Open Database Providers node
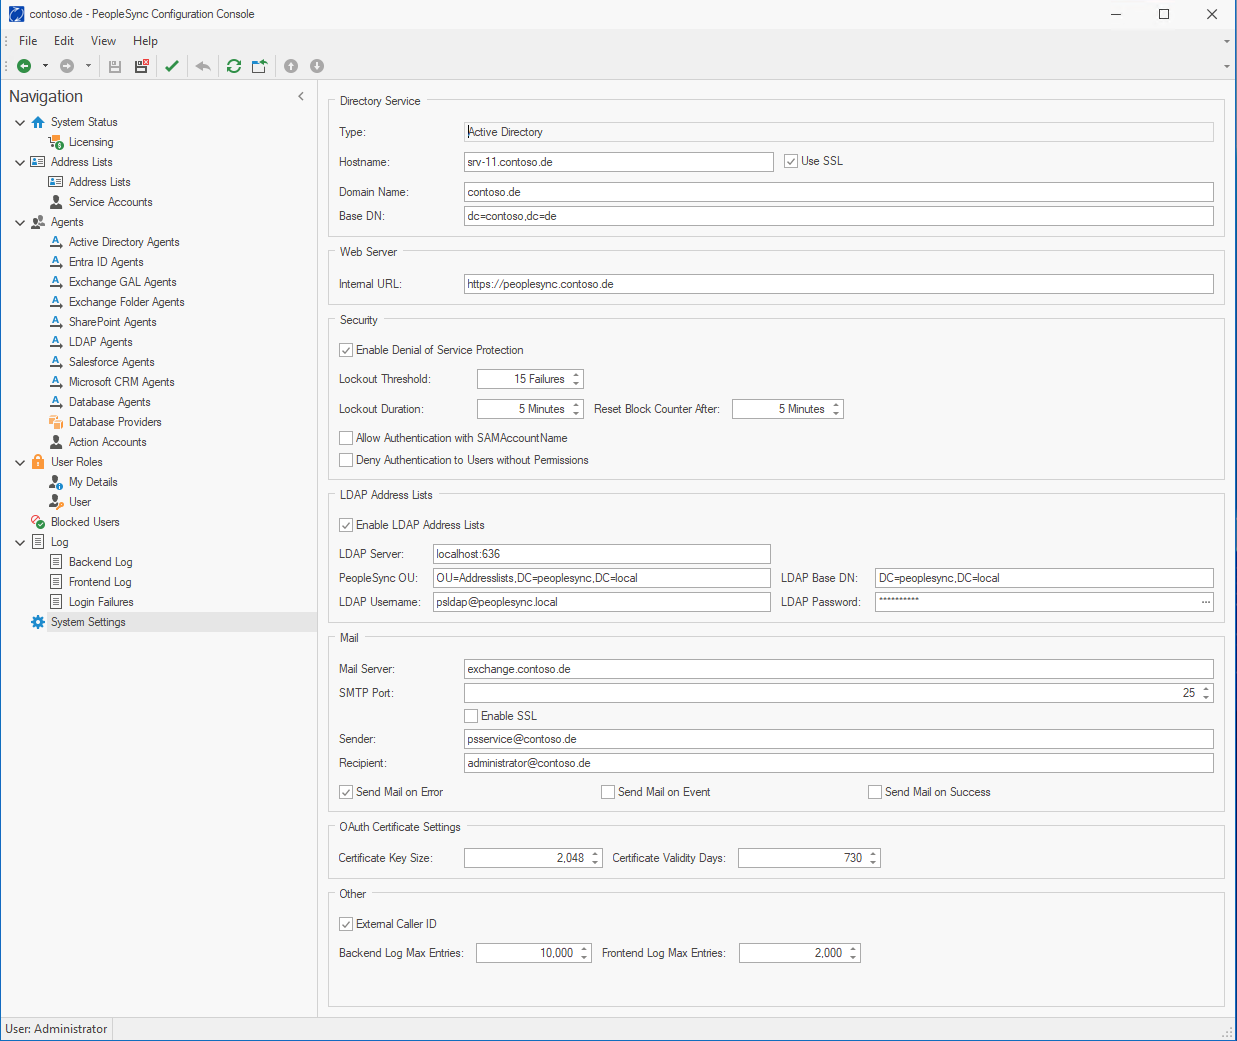The width and height of the screenshot is (1237, 1041). click(115, 422)
